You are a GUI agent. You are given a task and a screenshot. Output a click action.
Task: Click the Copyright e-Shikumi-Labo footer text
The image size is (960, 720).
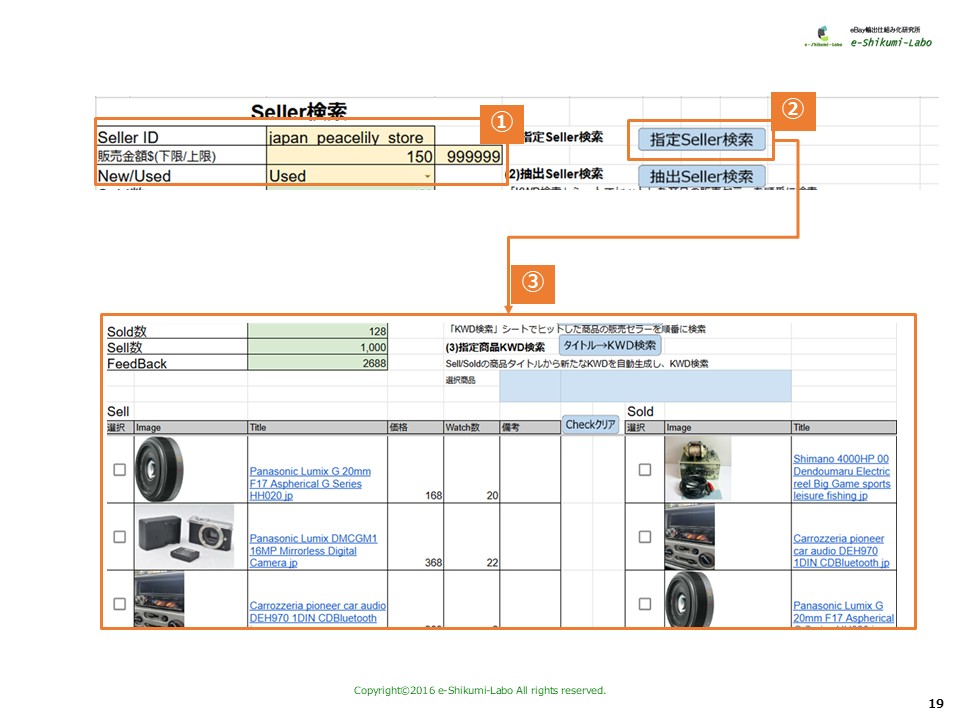[479, 690]
